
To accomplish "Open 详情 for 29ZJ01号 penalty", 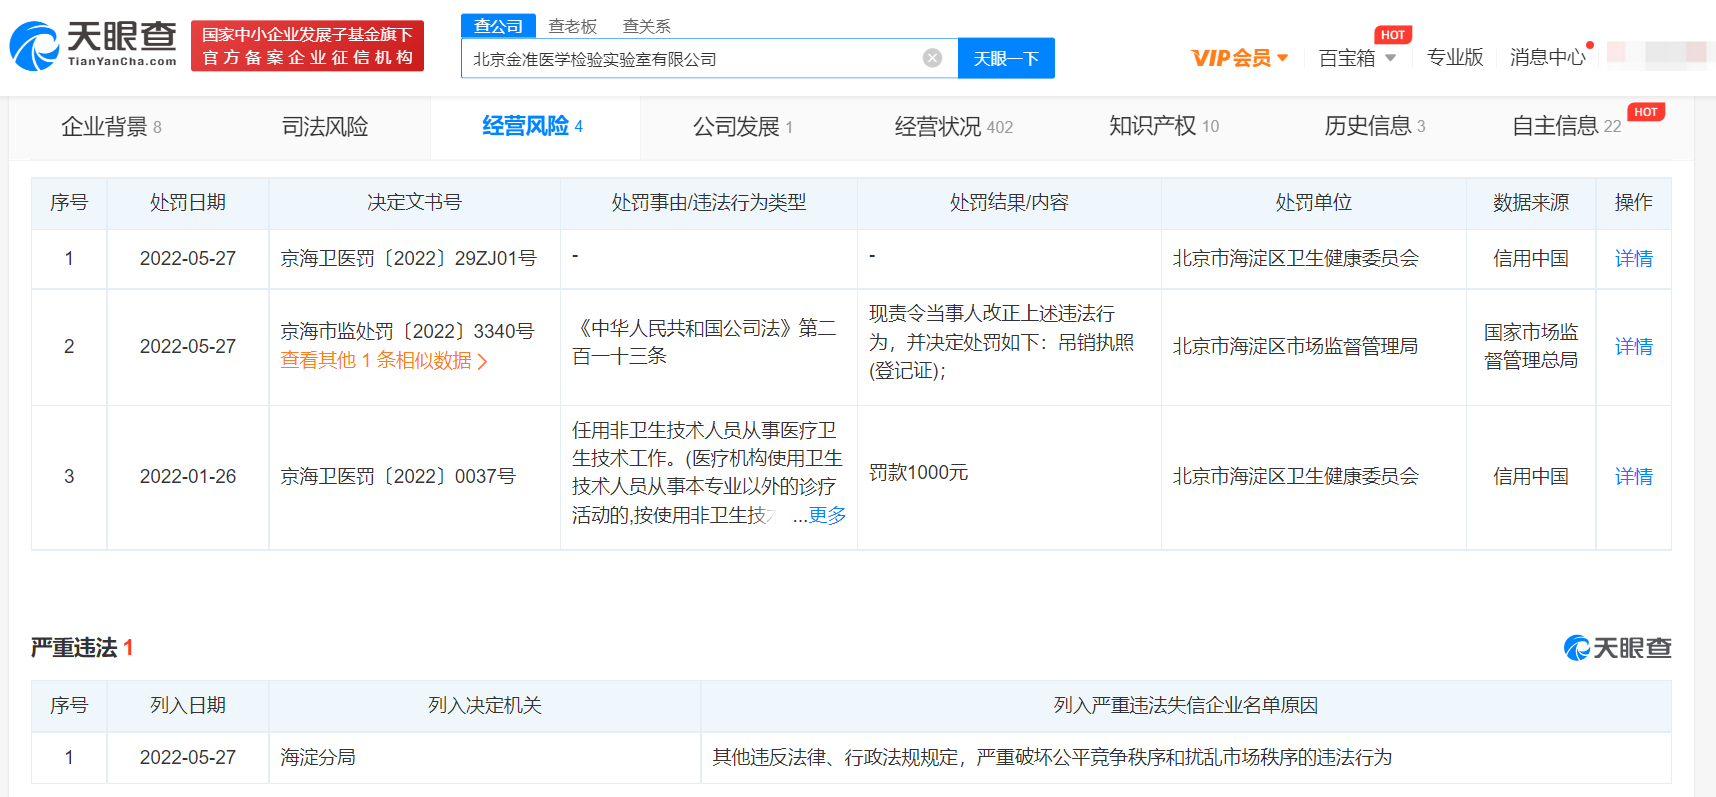I will [1633, 259].
